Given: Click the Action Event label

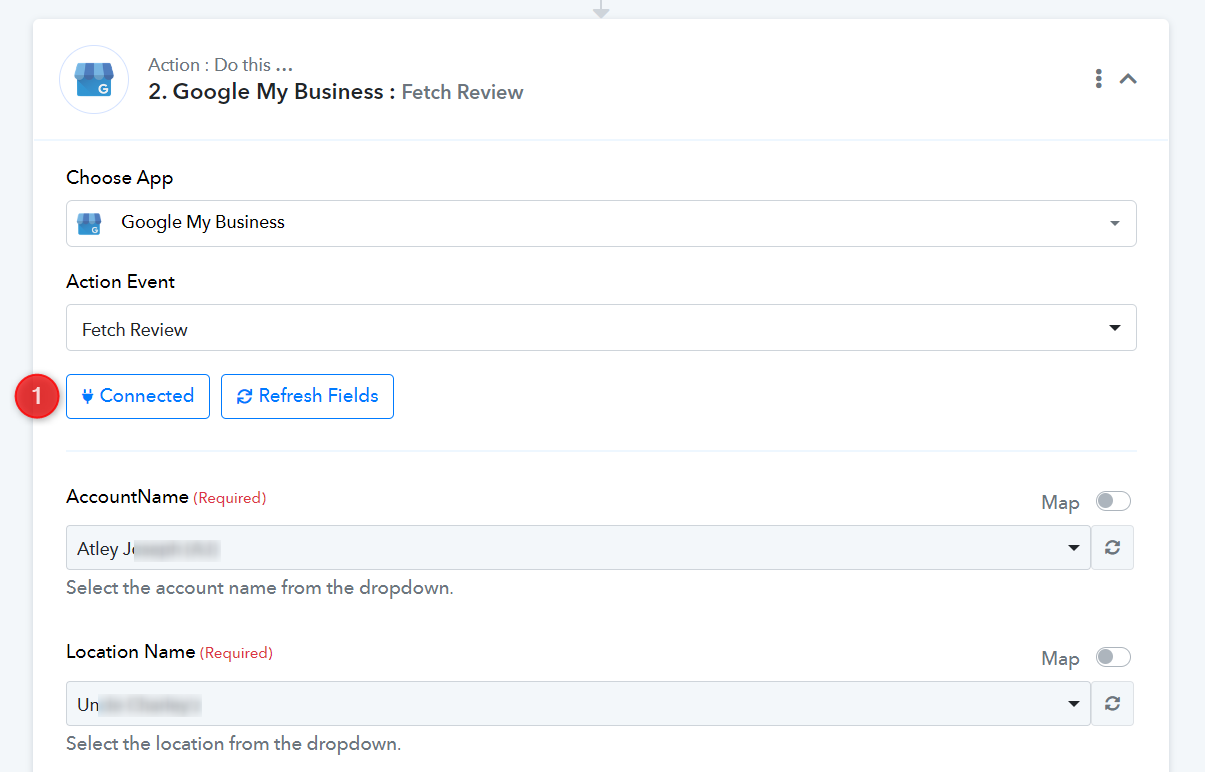Looking at the screenshot, I should click(120, 282).
